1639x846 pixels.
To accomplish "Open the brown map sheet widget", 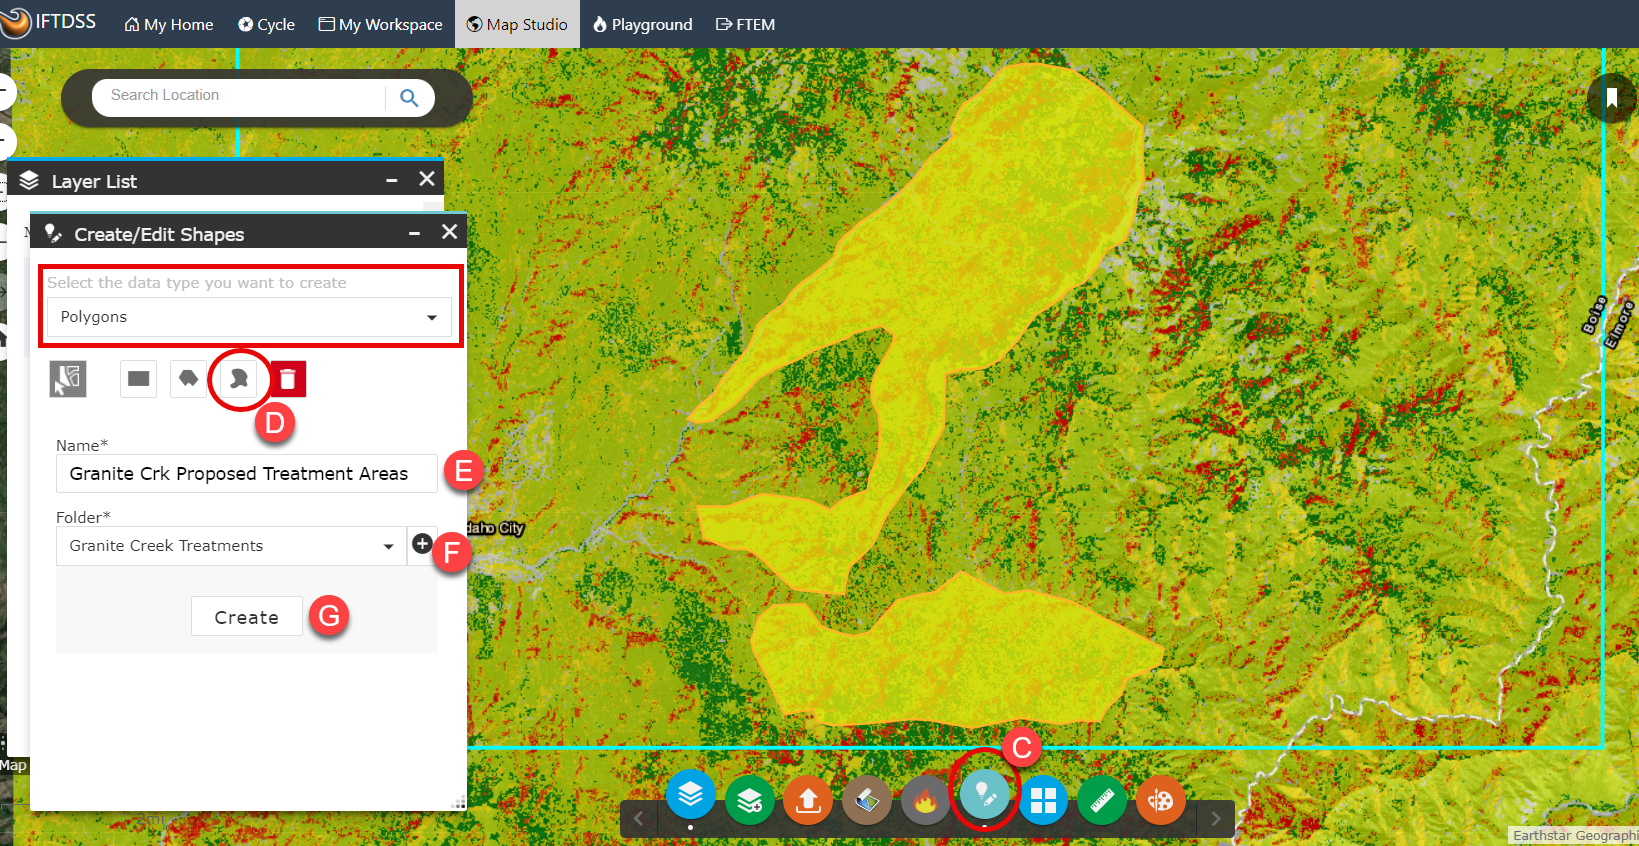I will point(867,800).
